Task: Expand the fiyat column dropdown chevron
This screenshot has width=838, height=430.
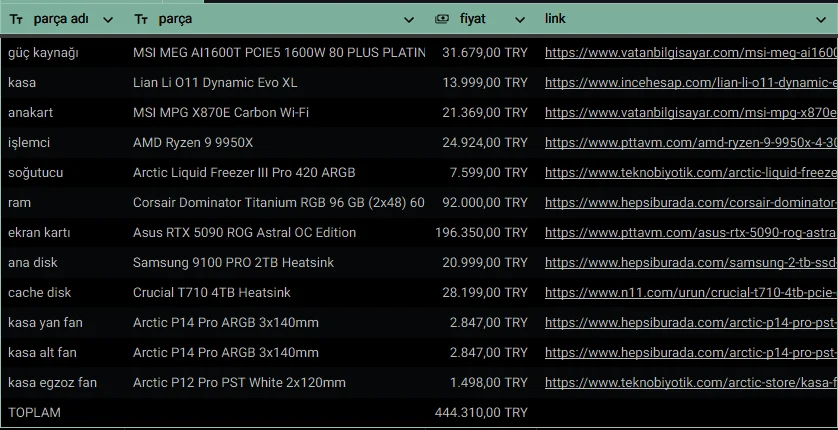Action: 519,20
